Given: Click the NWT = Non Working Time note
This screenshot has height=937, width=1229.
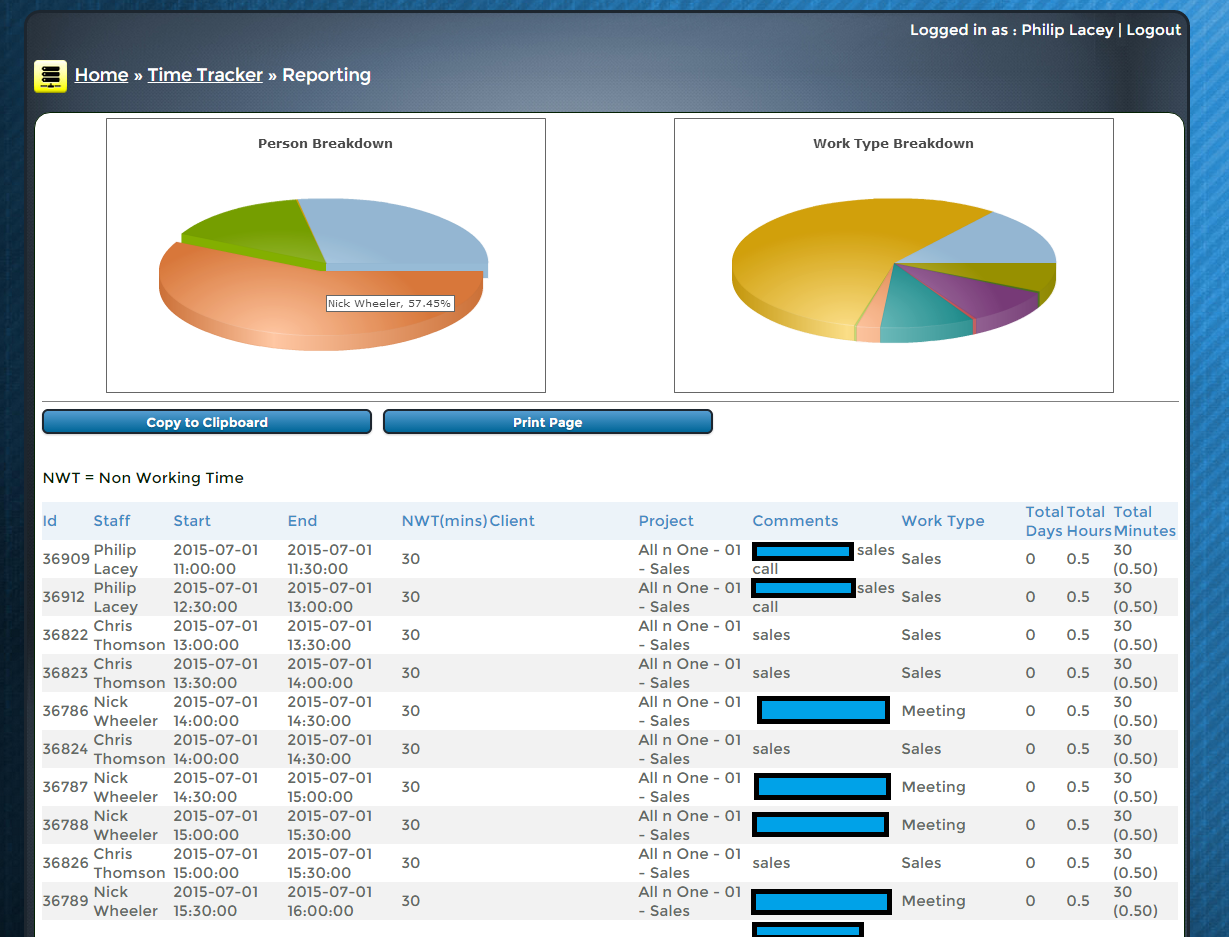Looking at the screenshot, I should 143,478.
